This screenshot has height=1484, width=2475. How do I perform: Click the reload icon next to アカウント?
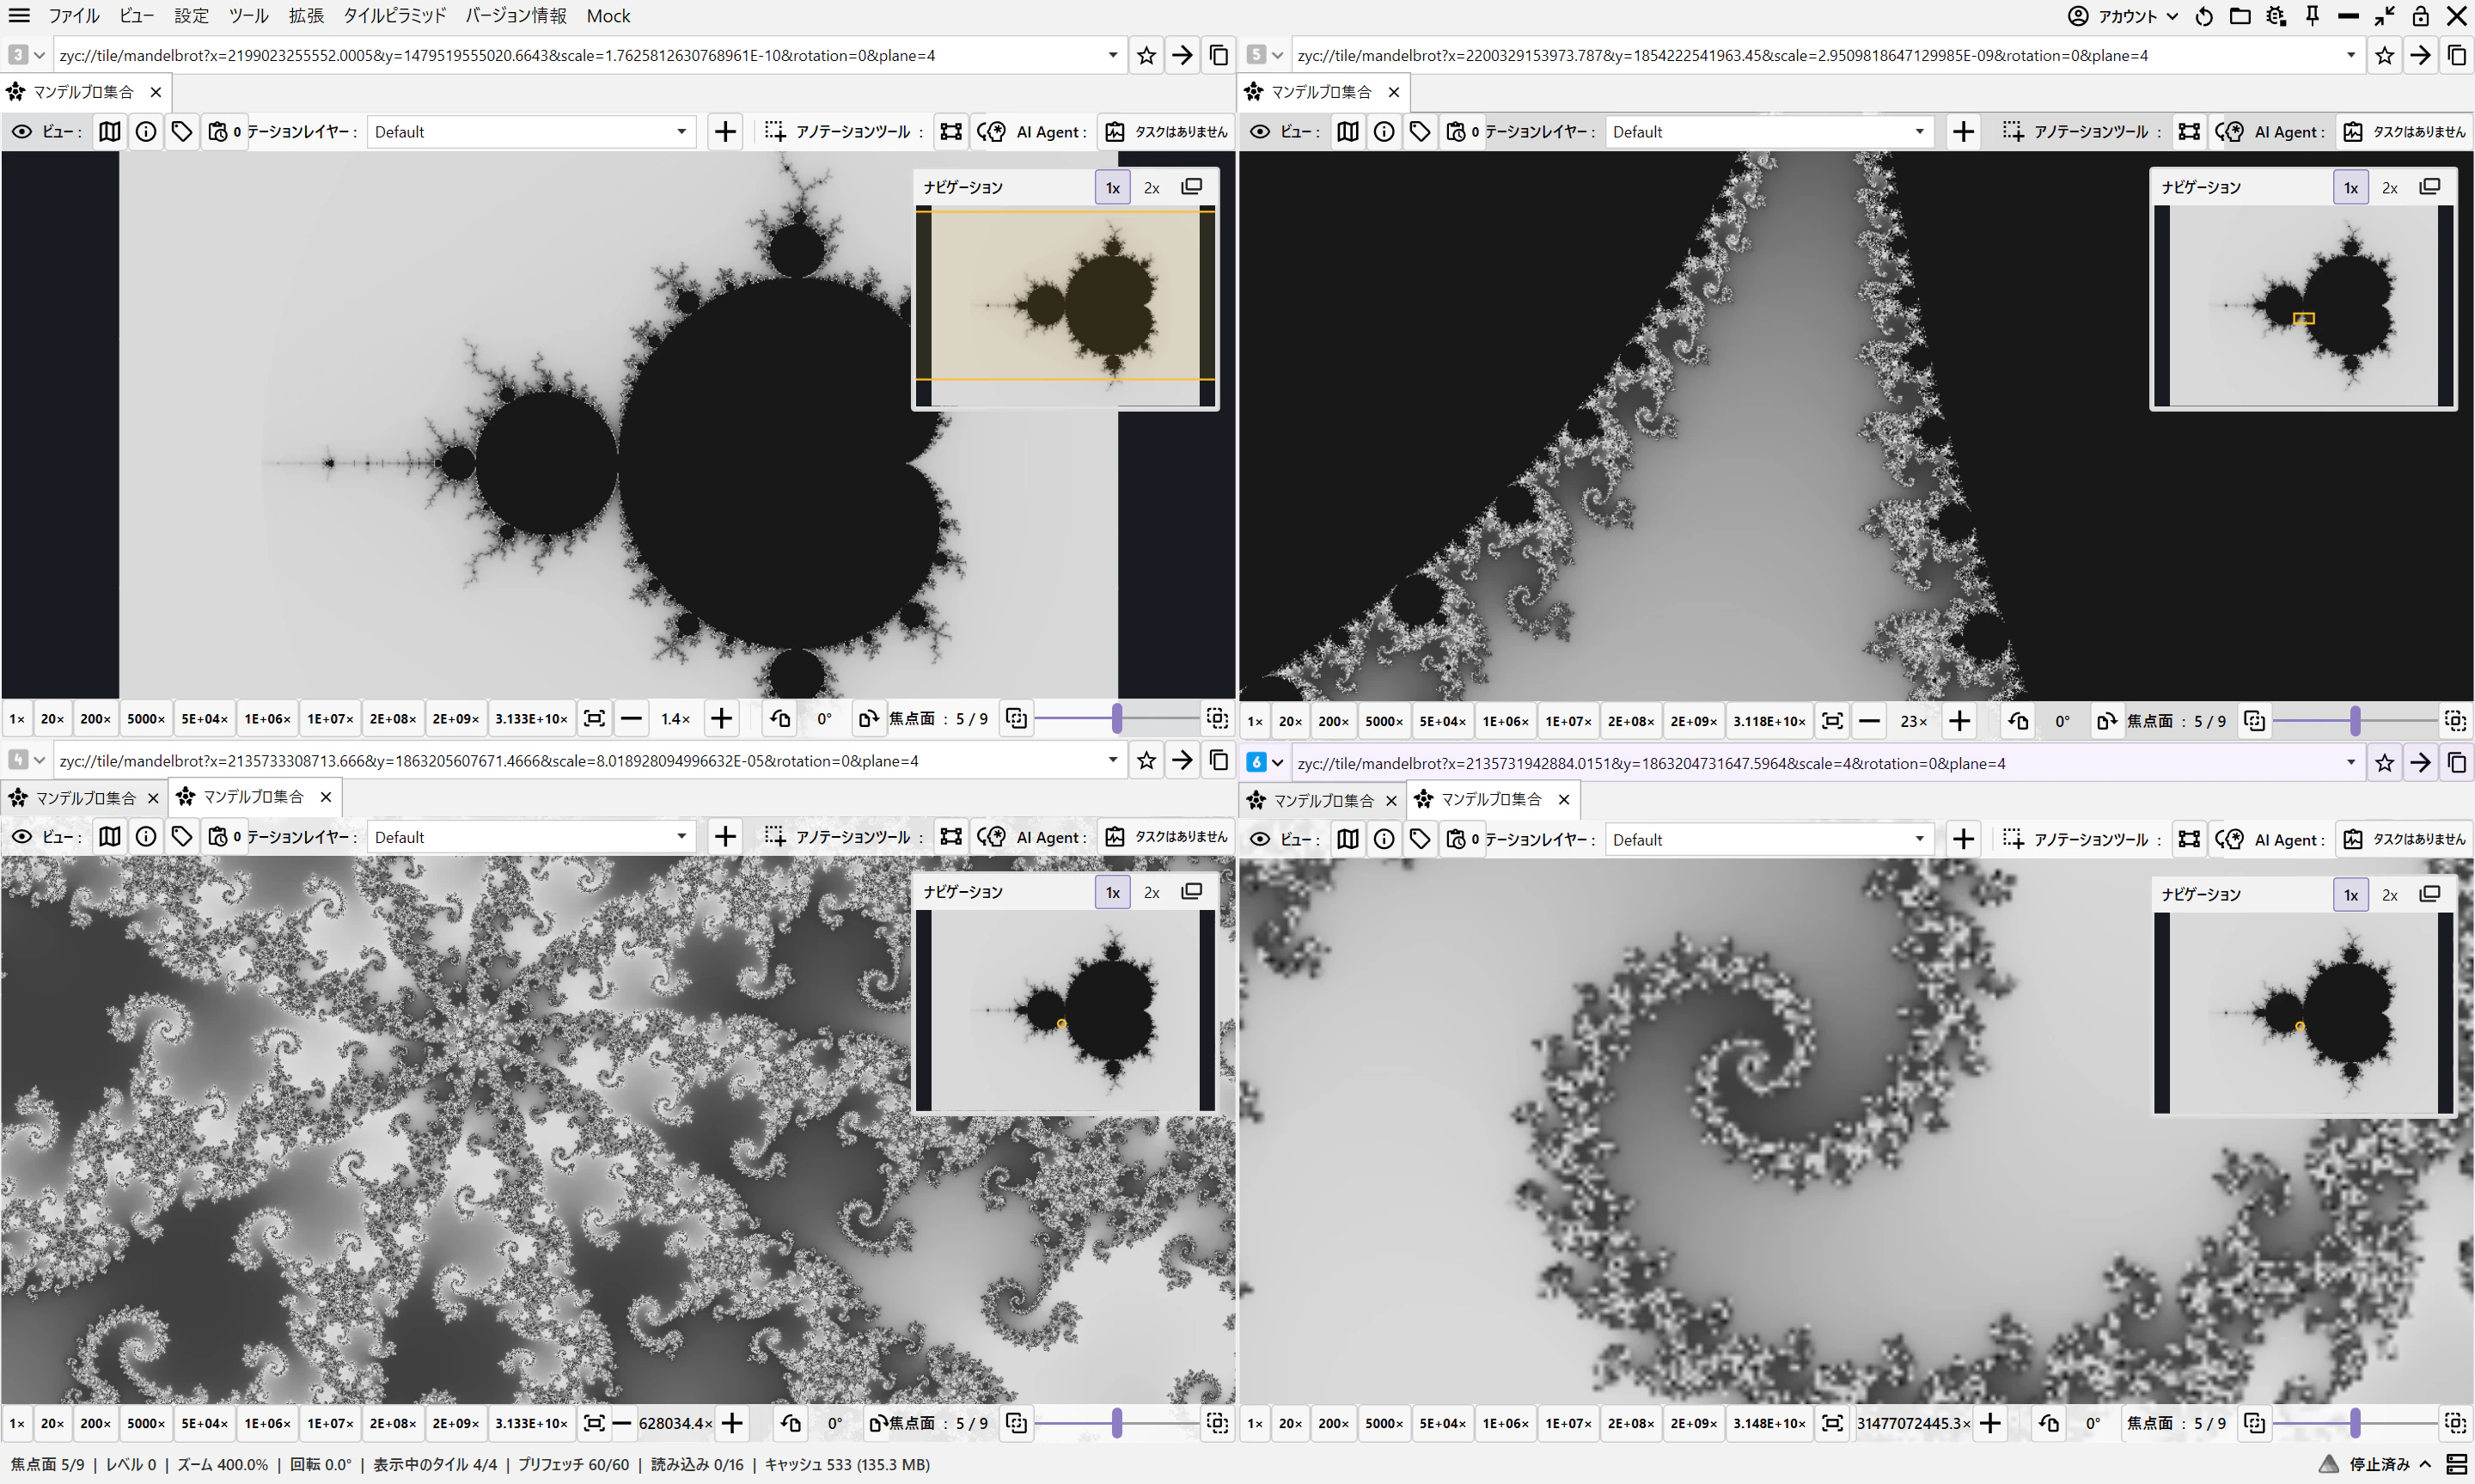[x=2204, y=16]
